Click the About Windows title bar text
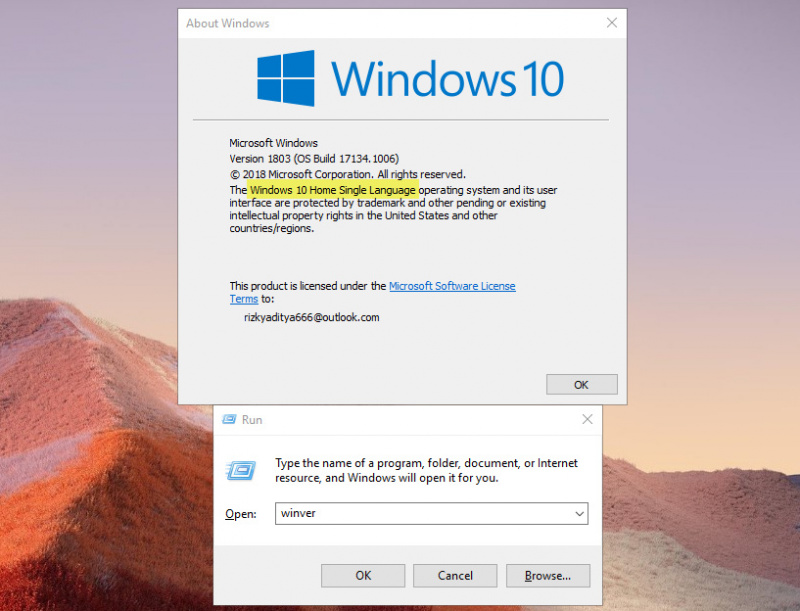 click(228, 23)
